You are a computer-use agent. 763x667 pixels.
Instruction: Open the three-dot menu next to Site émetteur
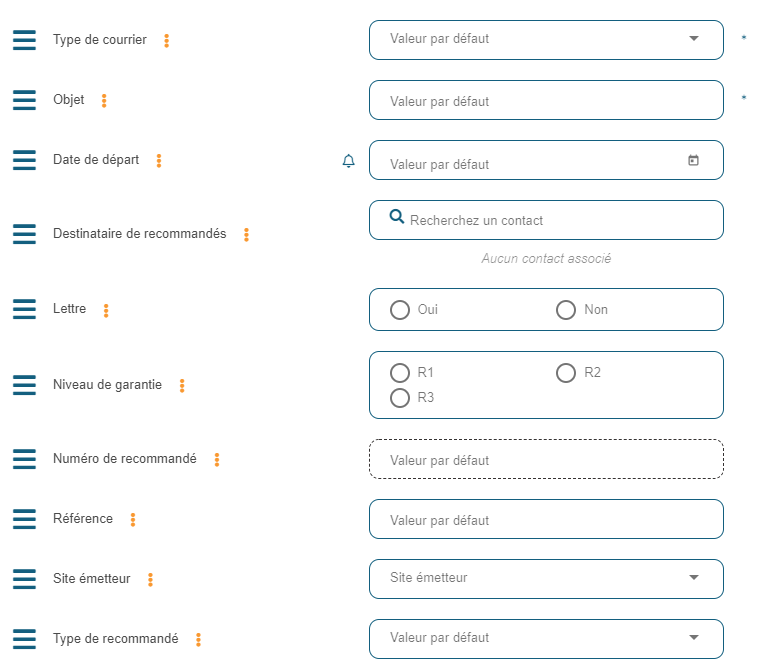coord(150,579)
